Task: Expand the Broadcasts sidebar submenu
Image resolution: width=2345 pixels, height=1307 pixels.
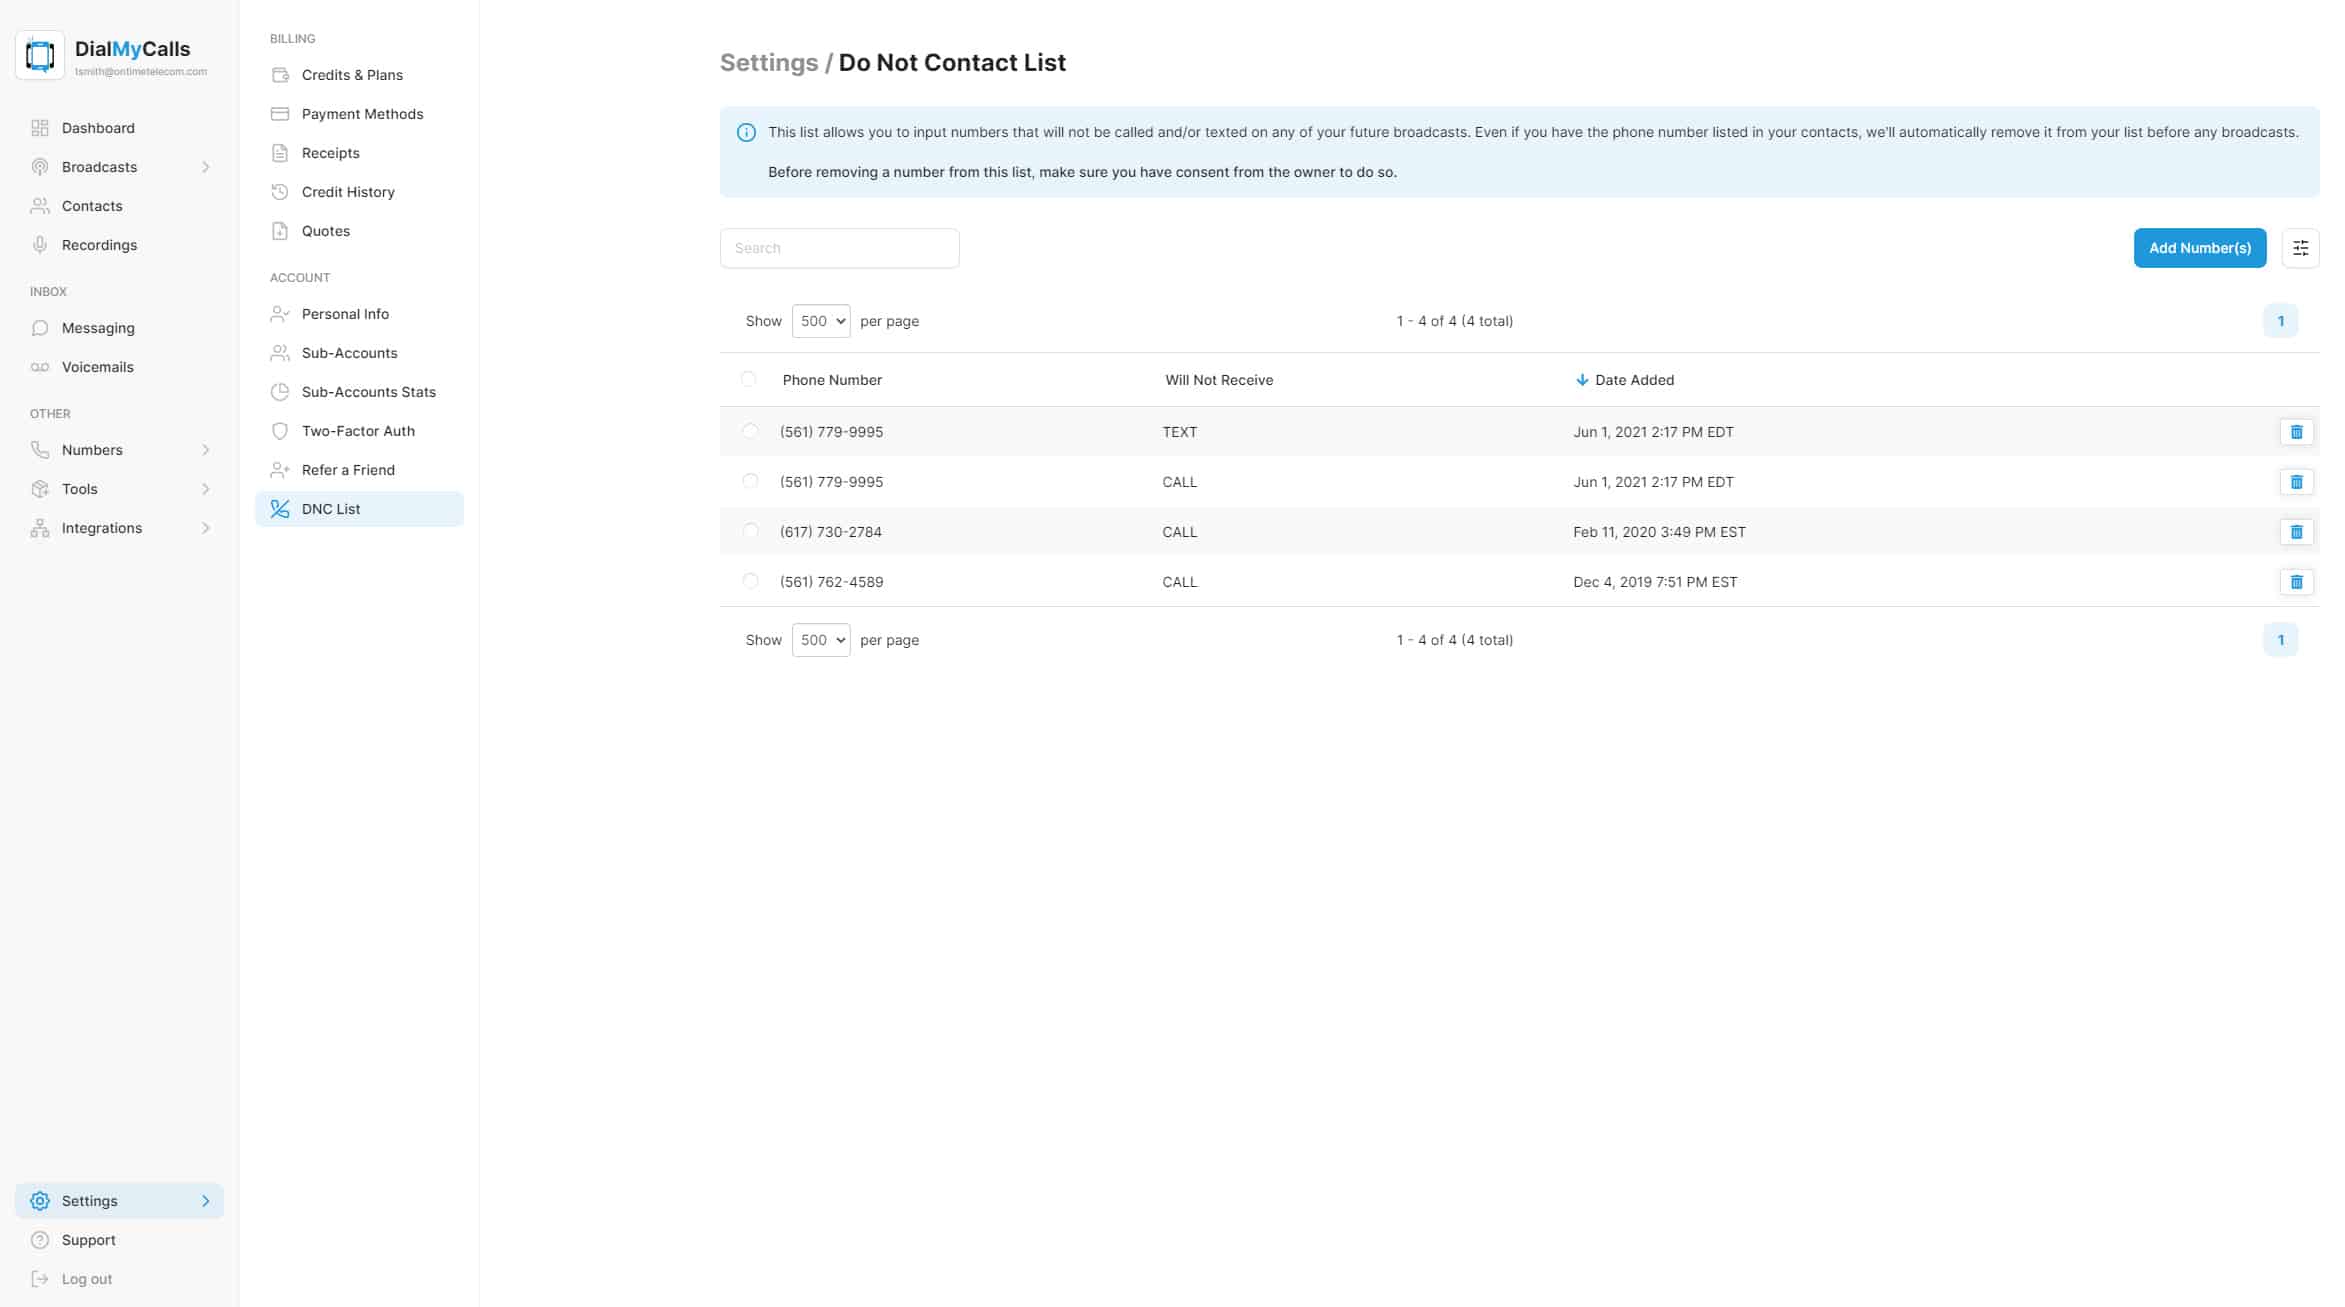Action: pos(205,167)
